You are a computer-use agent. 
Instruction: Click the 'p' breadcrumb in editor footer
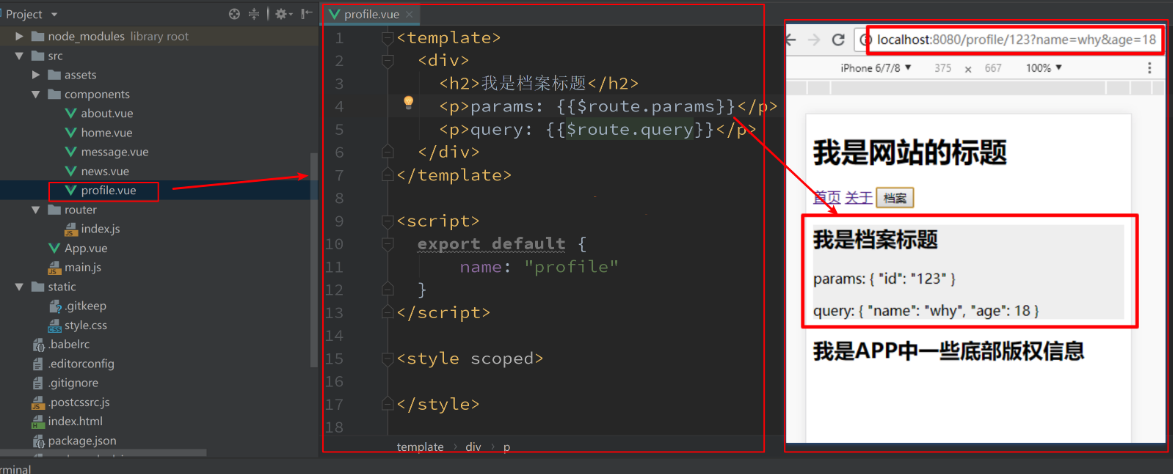[506, 446]
